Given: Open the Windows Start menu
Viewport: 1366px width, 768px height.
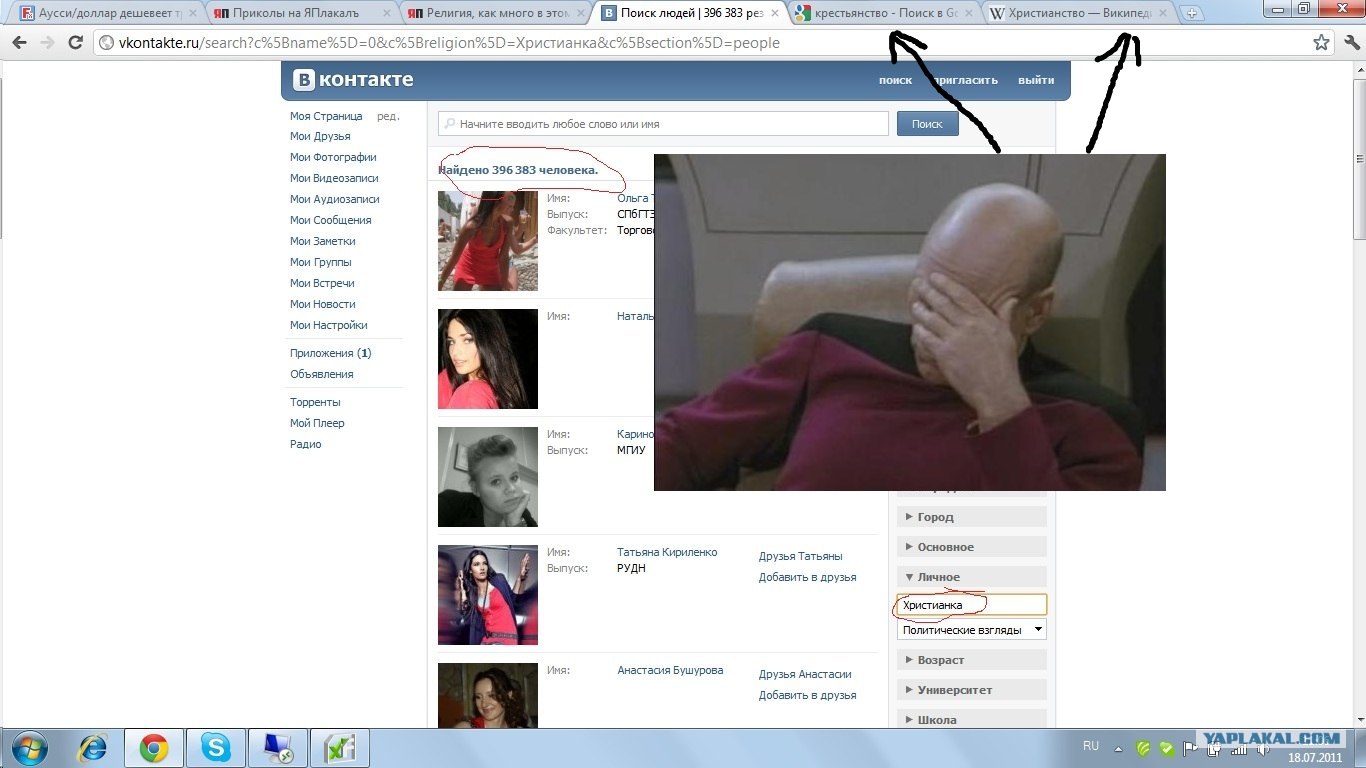Looking at the screenshot, I should tap(28, 748).
